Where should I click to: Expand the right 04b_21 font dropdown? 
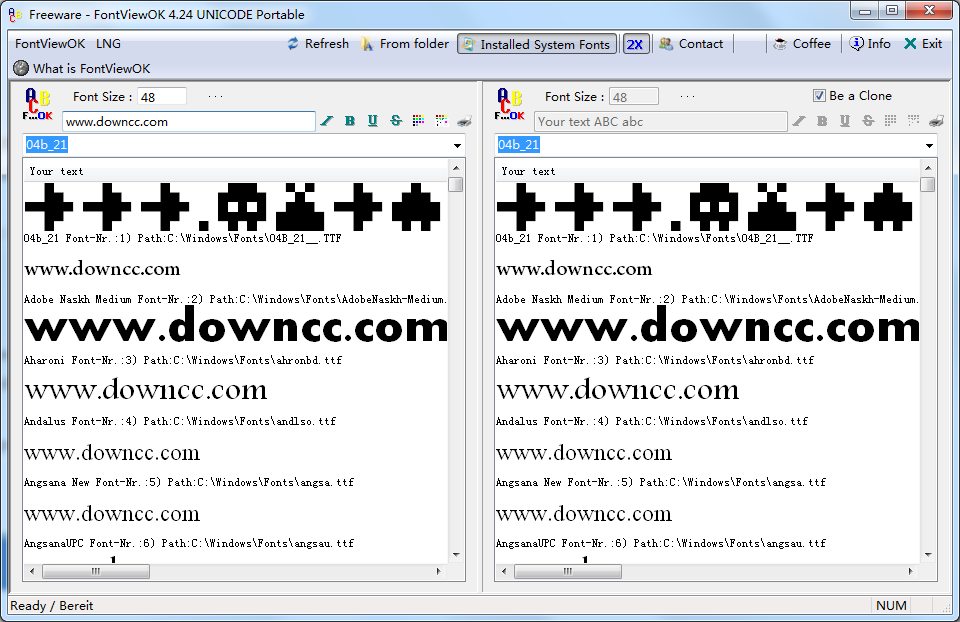pyautogui.click(x=929, y=146)
